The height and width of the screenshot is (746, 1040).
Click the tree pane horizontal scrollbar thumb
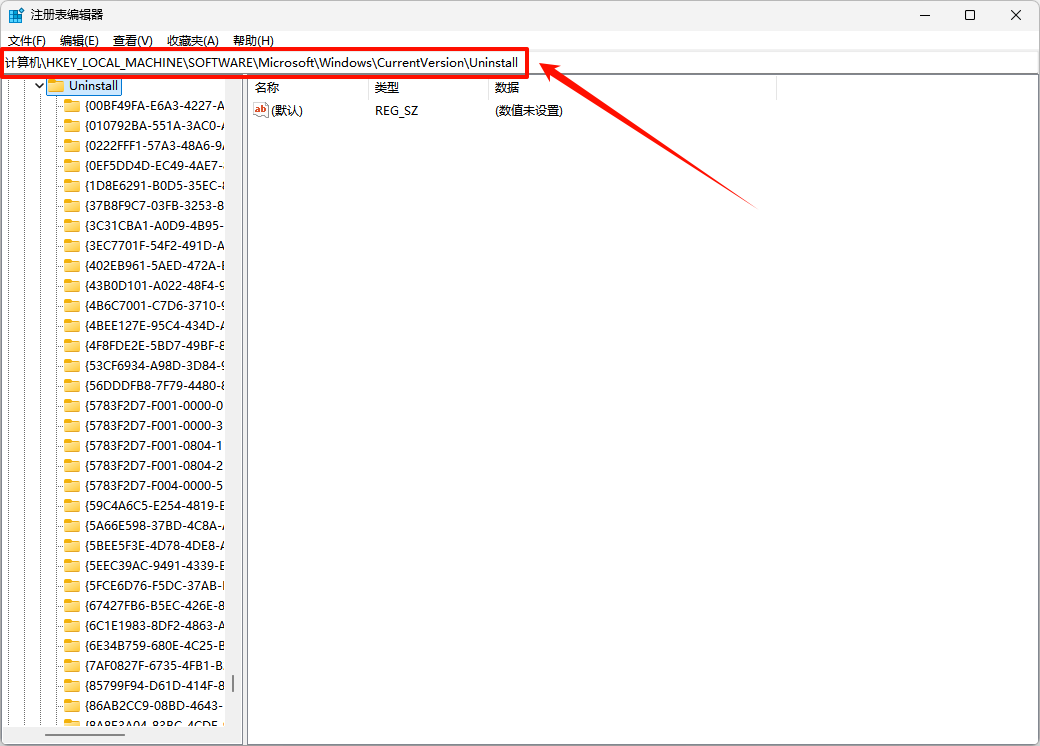pyautogui.click(x=85, y=735)
